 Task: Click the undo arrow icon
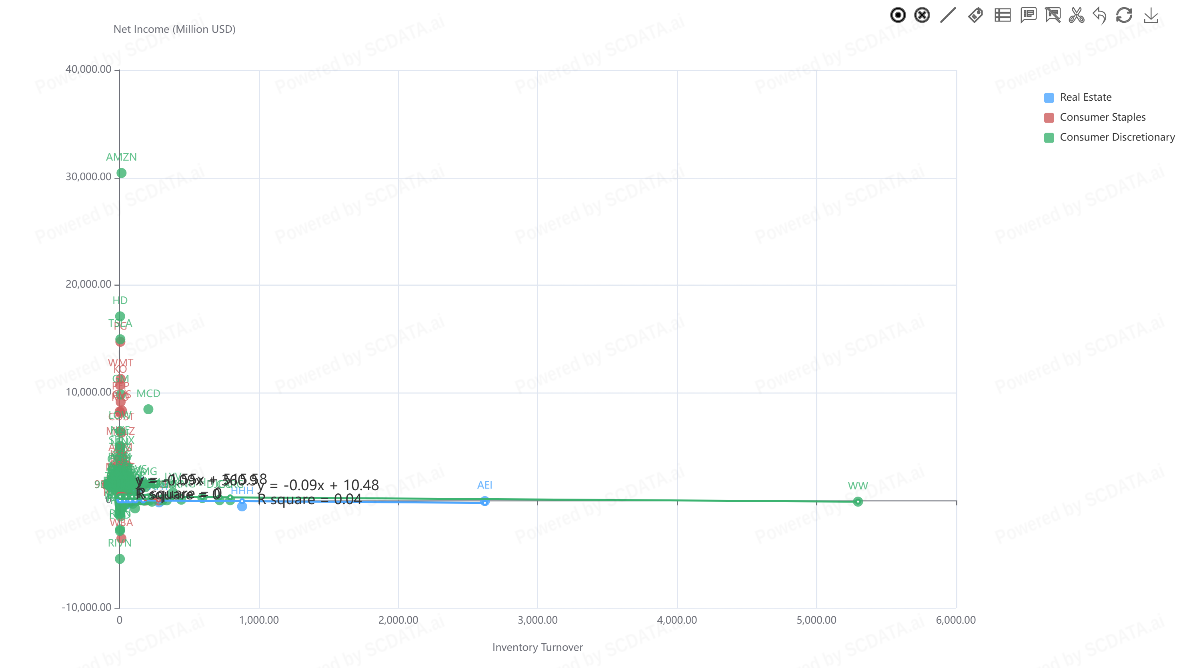coord(1100,15)
